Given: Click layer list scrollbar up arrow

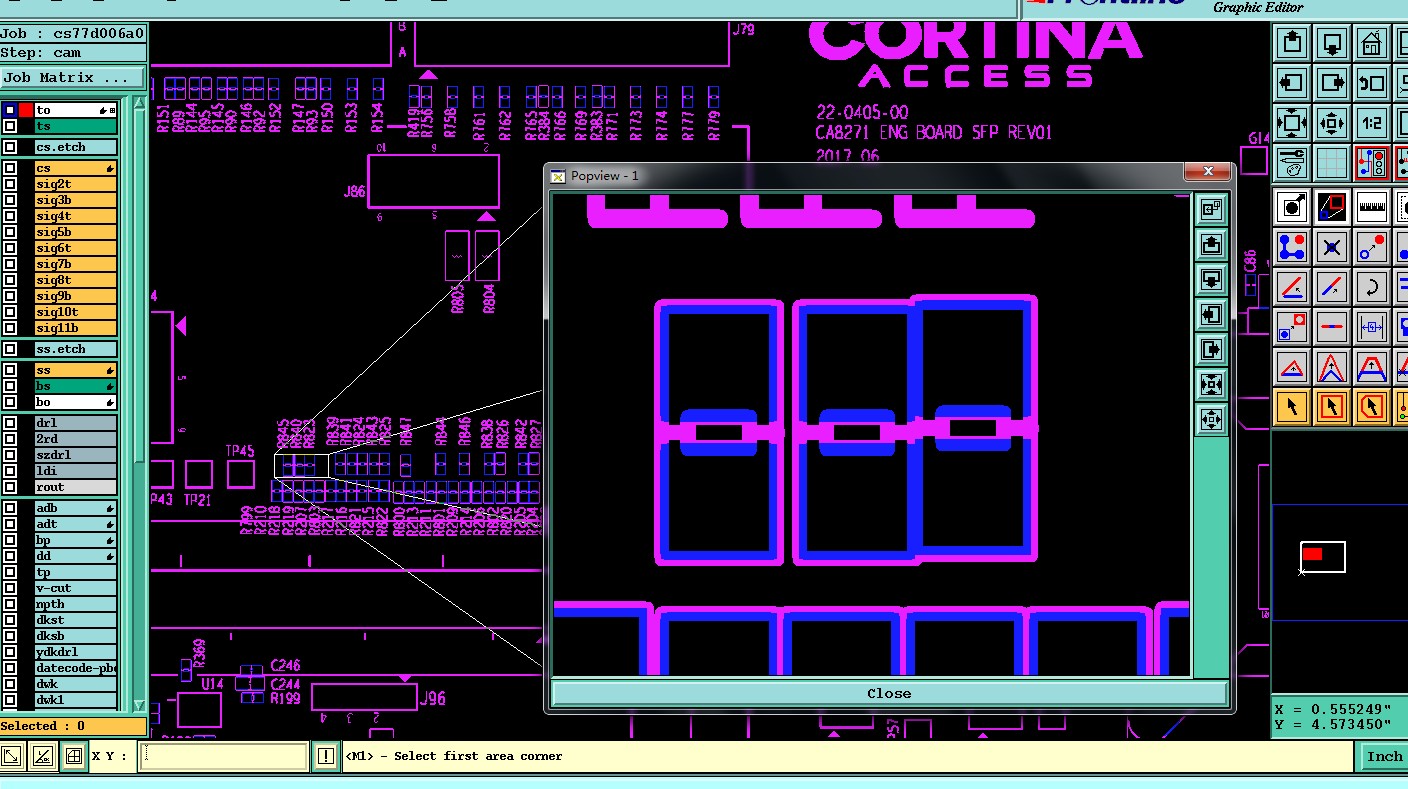Looking at the screenshot, I should pos(139,105).
